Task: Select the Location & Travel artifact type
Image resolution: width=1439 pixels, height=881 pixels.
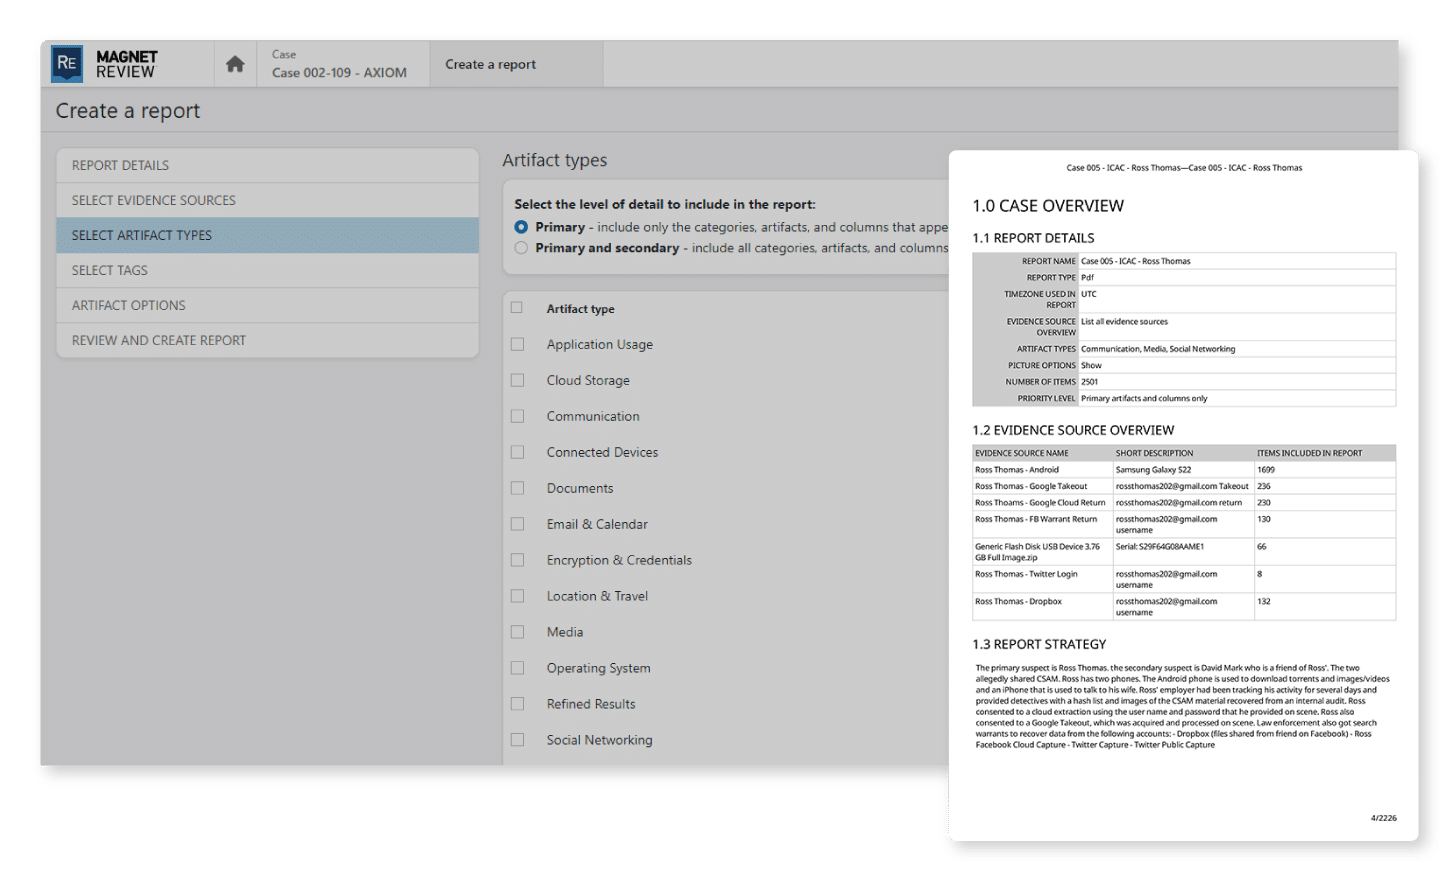Action: [517, 596]
